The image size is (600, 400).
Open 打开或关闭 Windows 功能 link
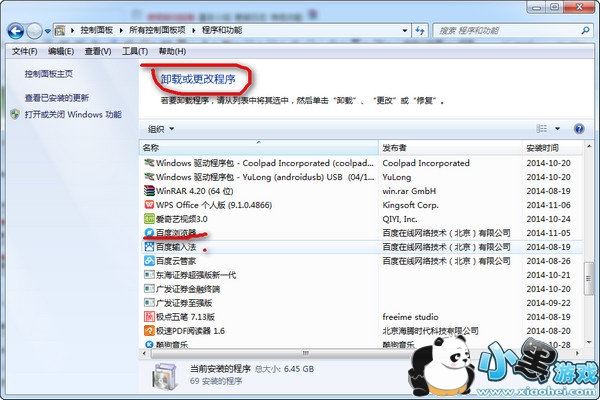pos(73,114)
